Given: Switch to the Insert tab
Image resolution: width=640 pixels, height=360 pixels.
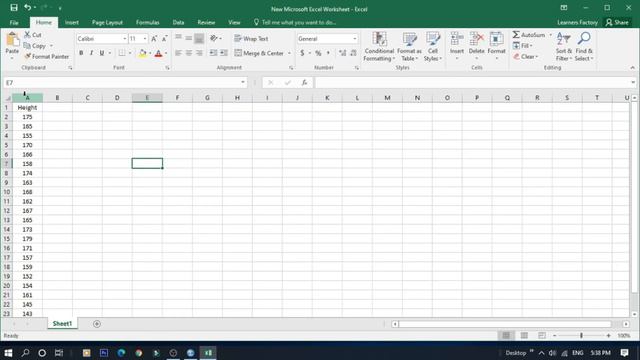Looking at the screenshot, I should coord(72,22).
